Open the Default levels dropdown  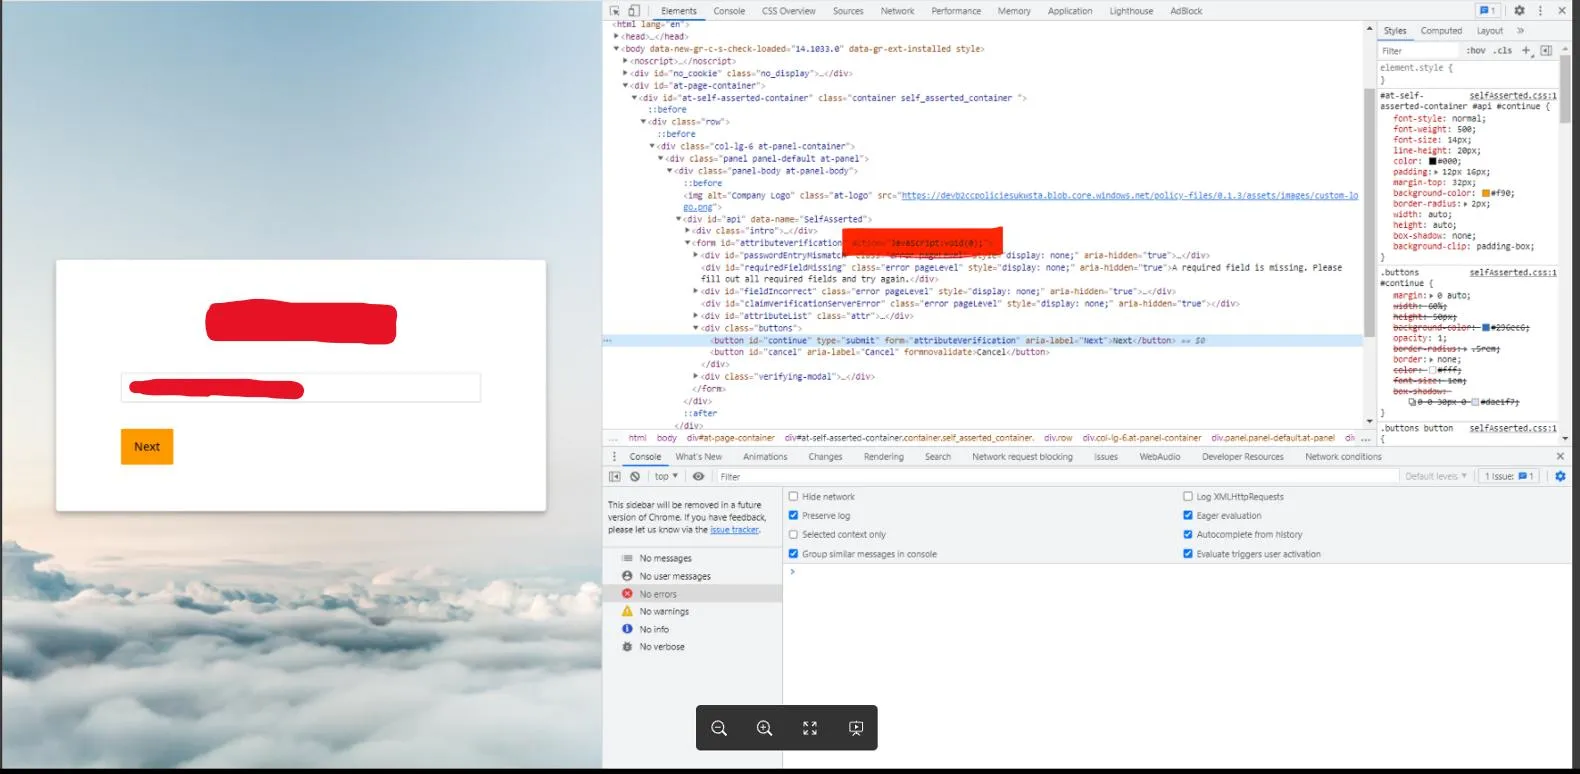[x=1436, y=476]
